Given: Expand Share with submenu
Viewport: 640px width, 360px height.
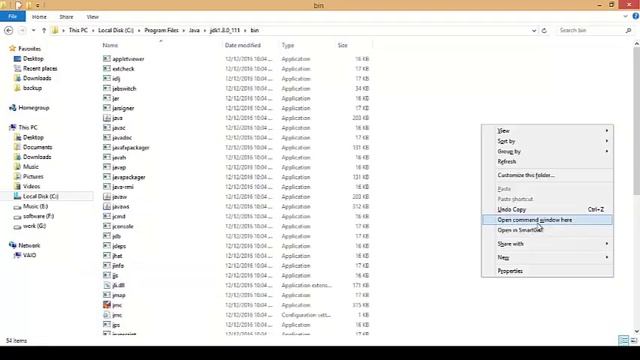Looking at the screenshot, I should click(x=547, y=244).
